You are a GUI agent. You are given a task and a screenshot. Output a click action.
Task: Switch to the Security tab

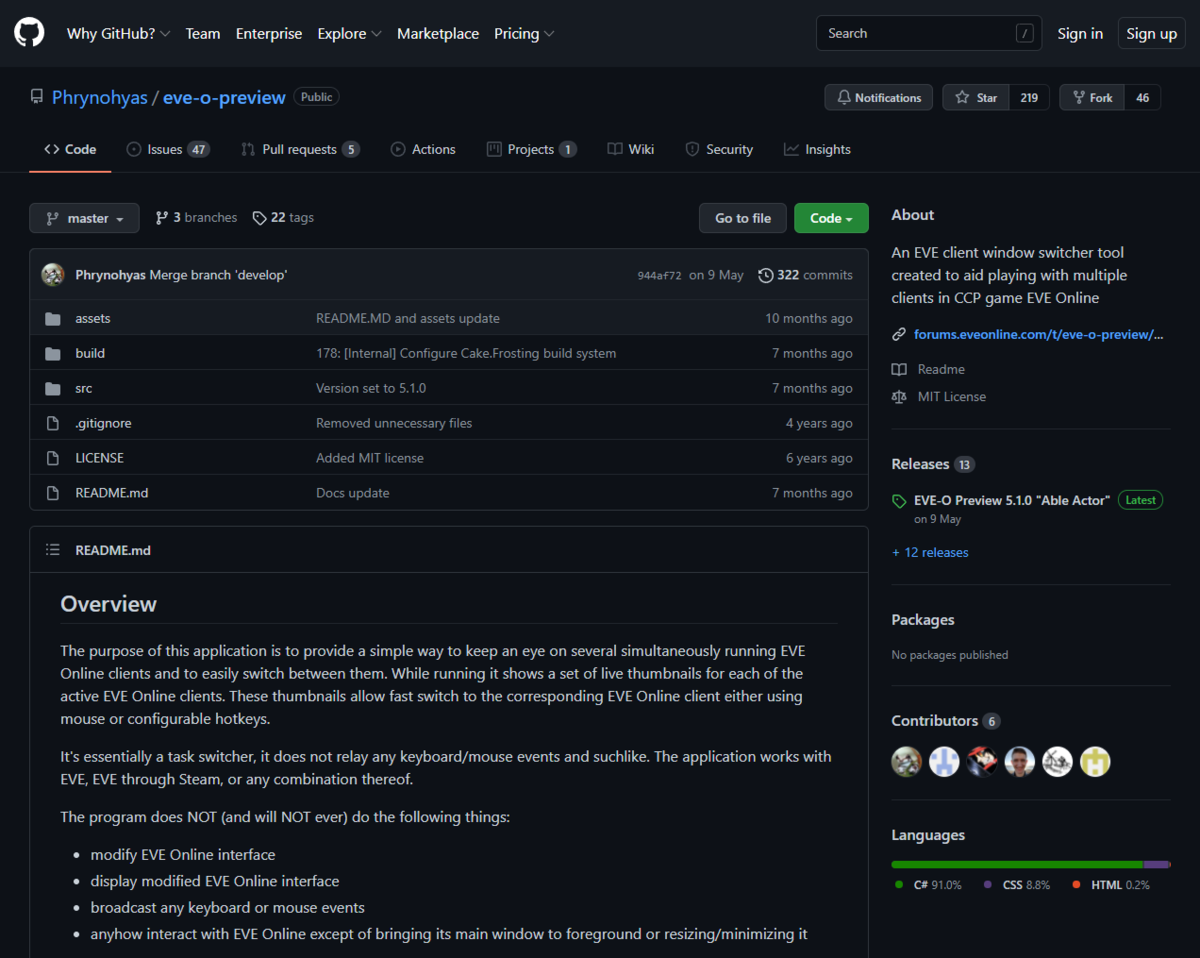[x=719, y=149]
